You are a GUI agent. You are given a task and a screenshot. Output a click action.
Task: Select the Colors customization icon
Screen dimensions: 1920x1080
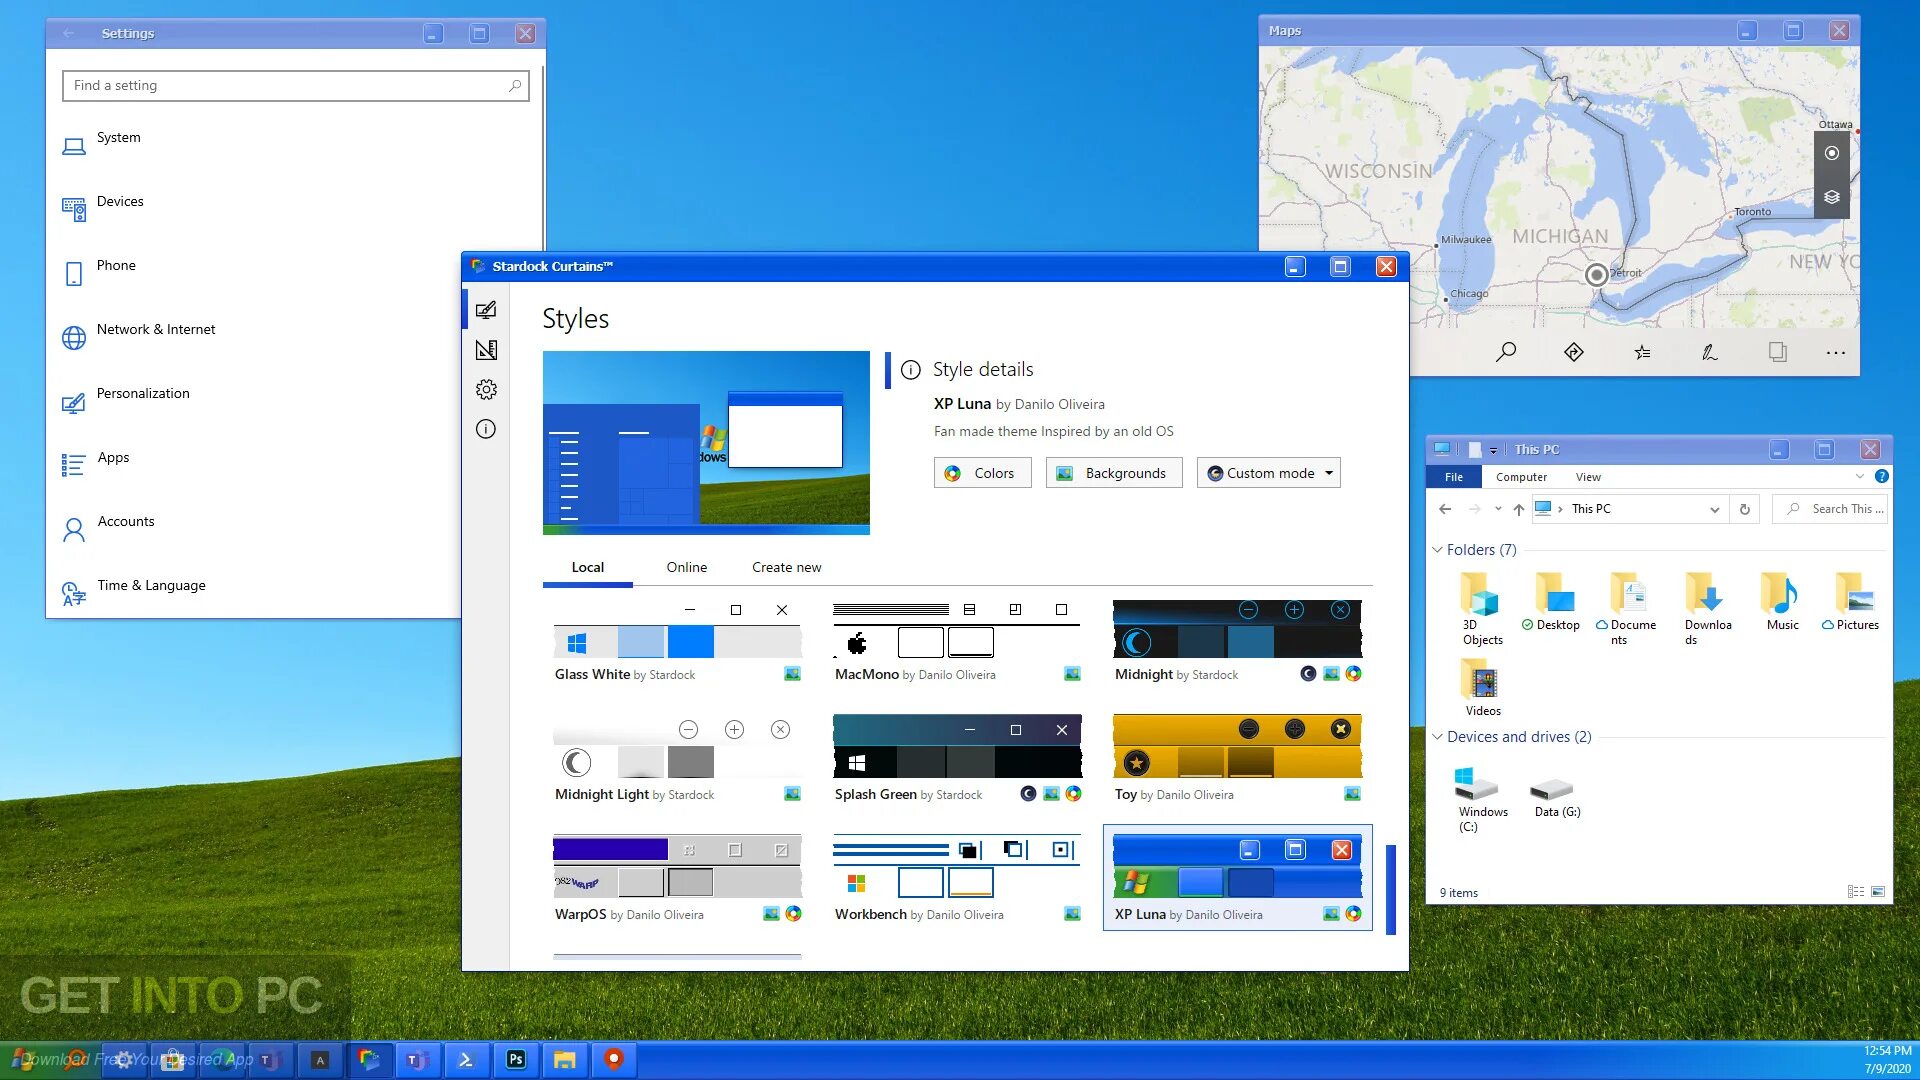tap(952, 472)
